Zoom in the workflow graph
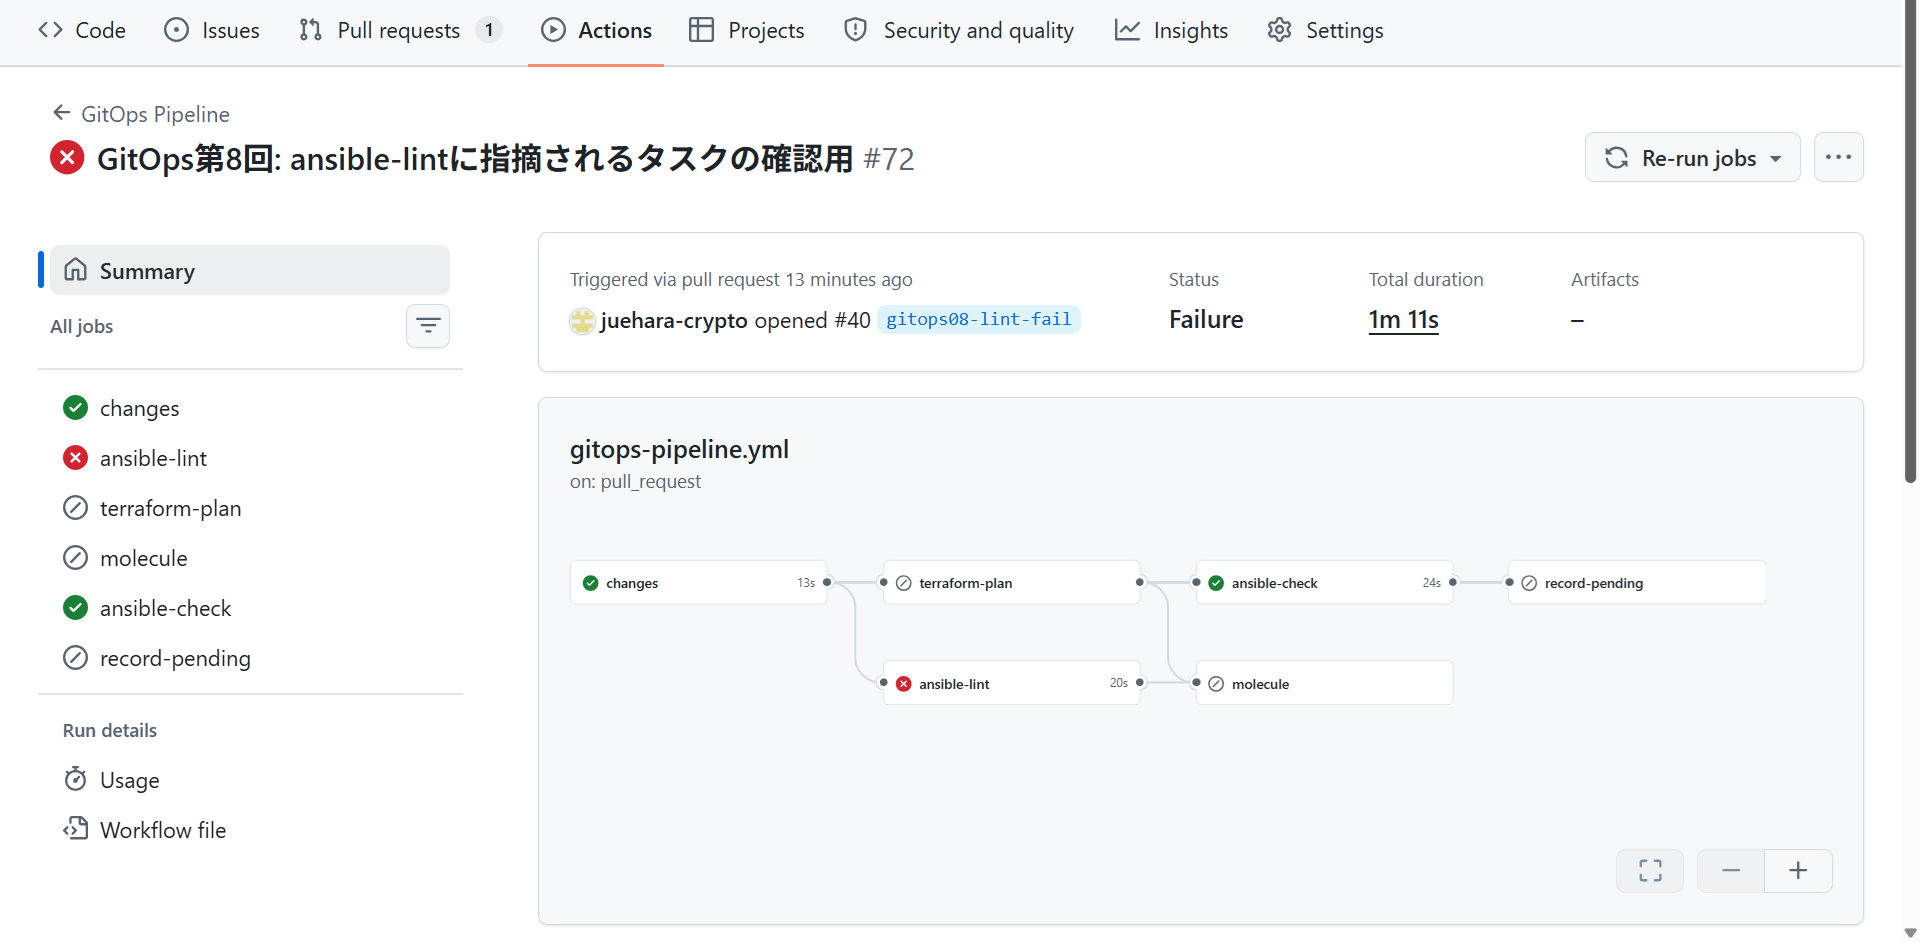This screenshot has height=942, width=1920. (1798, 871)
